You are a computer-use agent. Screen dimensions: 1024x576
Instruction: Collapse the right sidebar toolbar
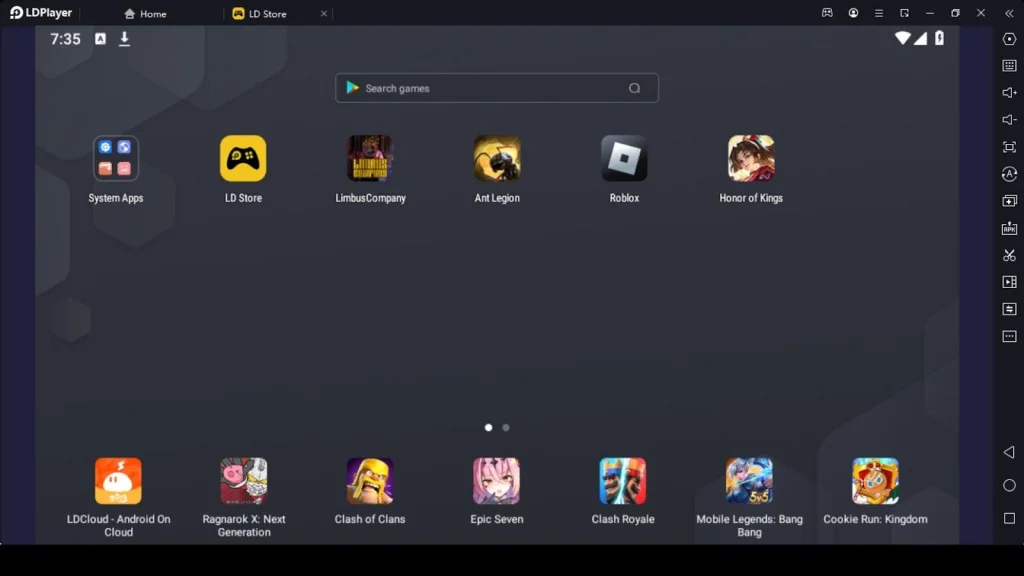tap(1009, 13)
